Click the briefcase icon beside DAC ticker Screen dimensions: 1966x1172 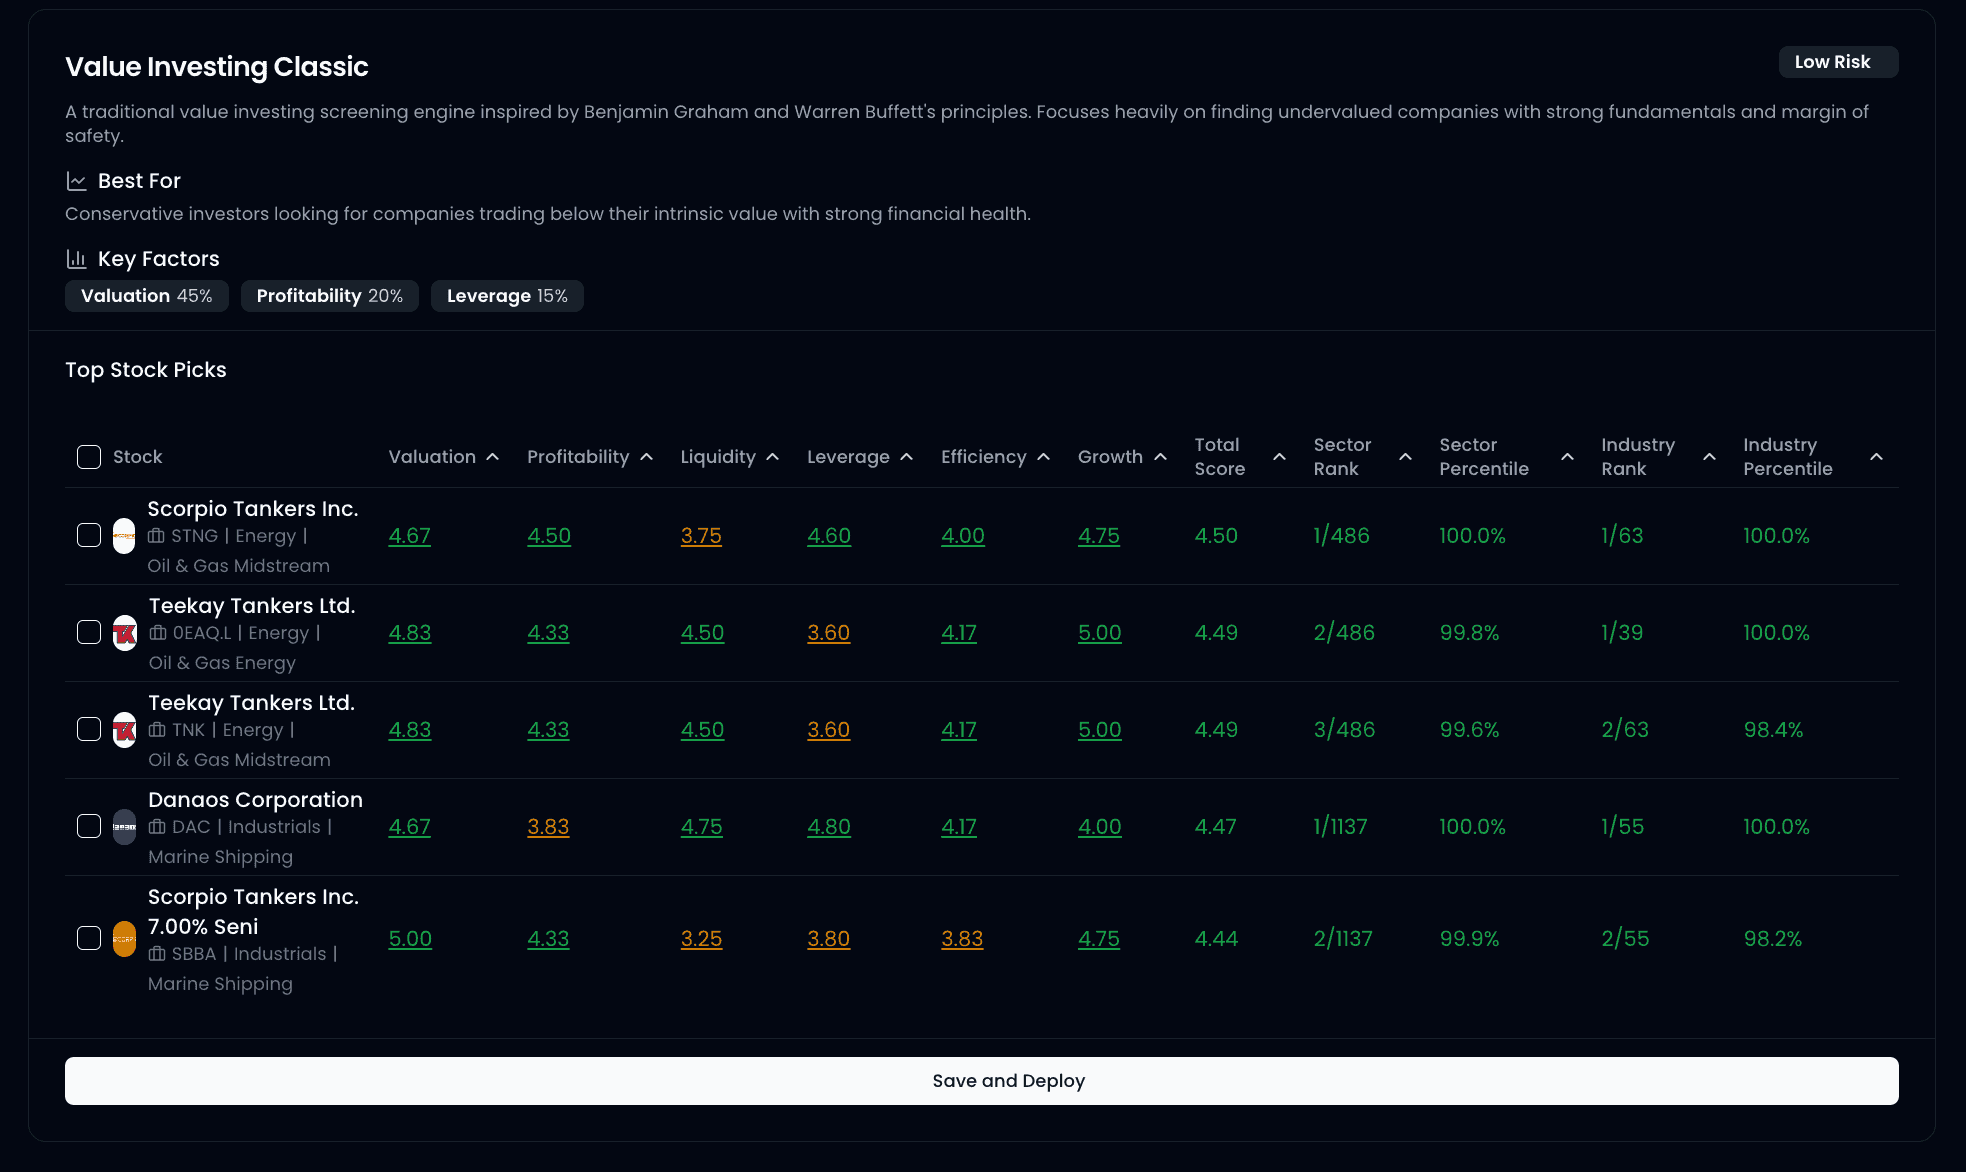point(157,827)
